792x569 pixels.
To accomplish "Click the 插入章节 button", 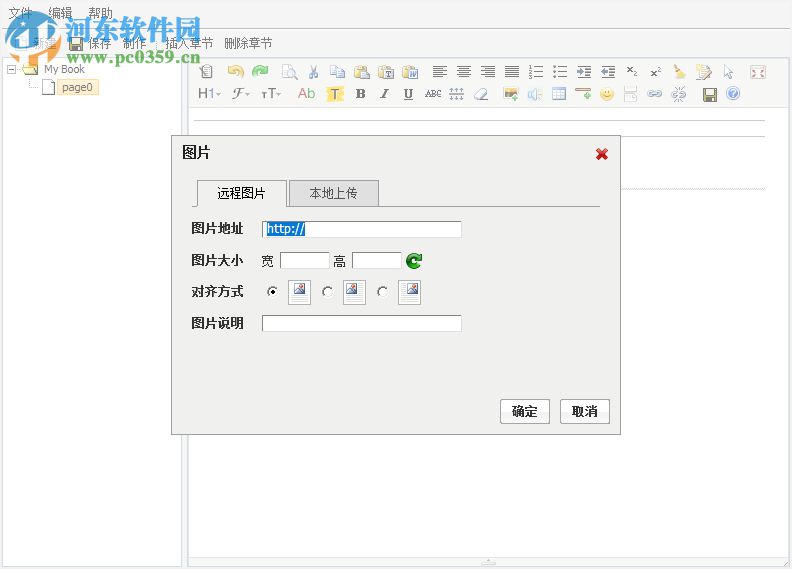I will [x=189, y=44].
